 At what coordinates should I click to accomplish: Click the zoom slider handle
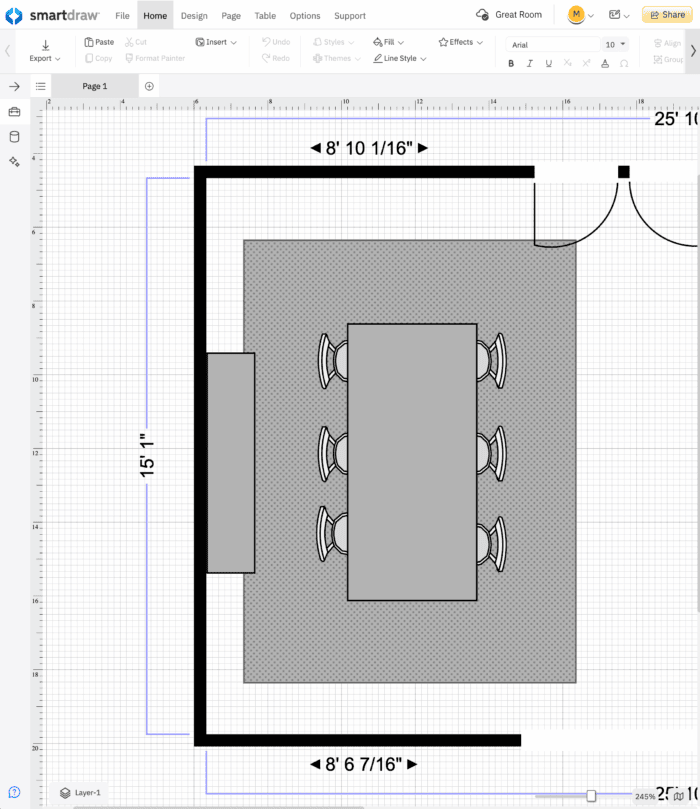point(591,796)
